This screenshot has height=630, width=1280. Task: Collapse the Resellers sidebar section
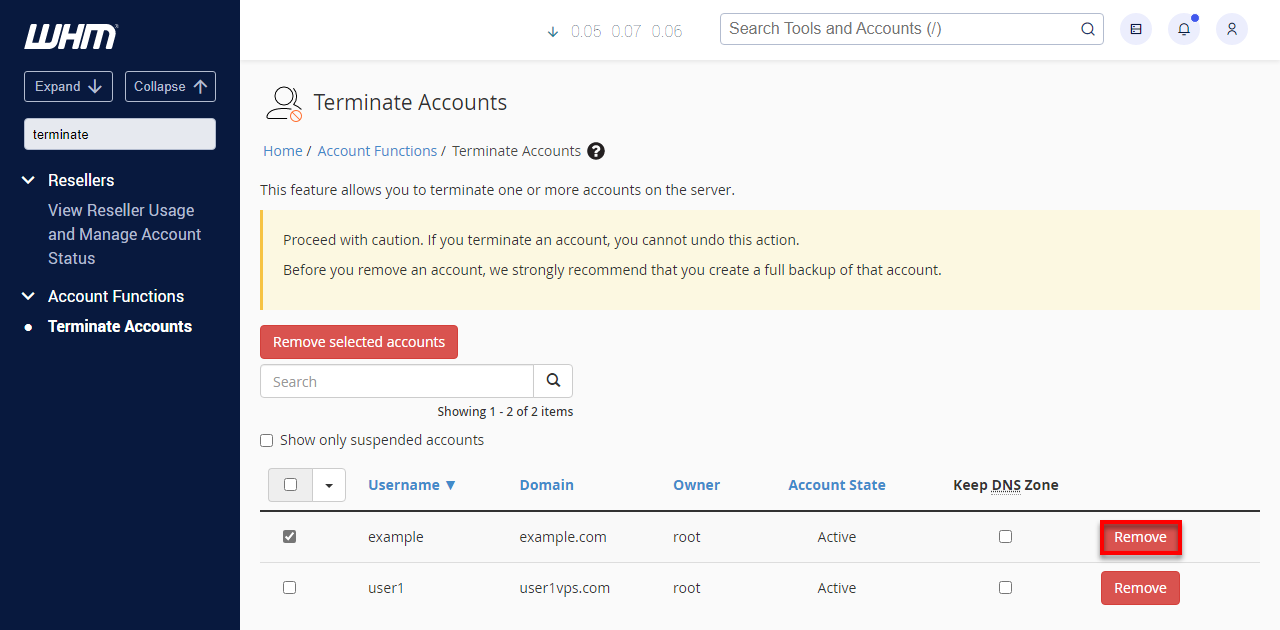coord(27,180)
